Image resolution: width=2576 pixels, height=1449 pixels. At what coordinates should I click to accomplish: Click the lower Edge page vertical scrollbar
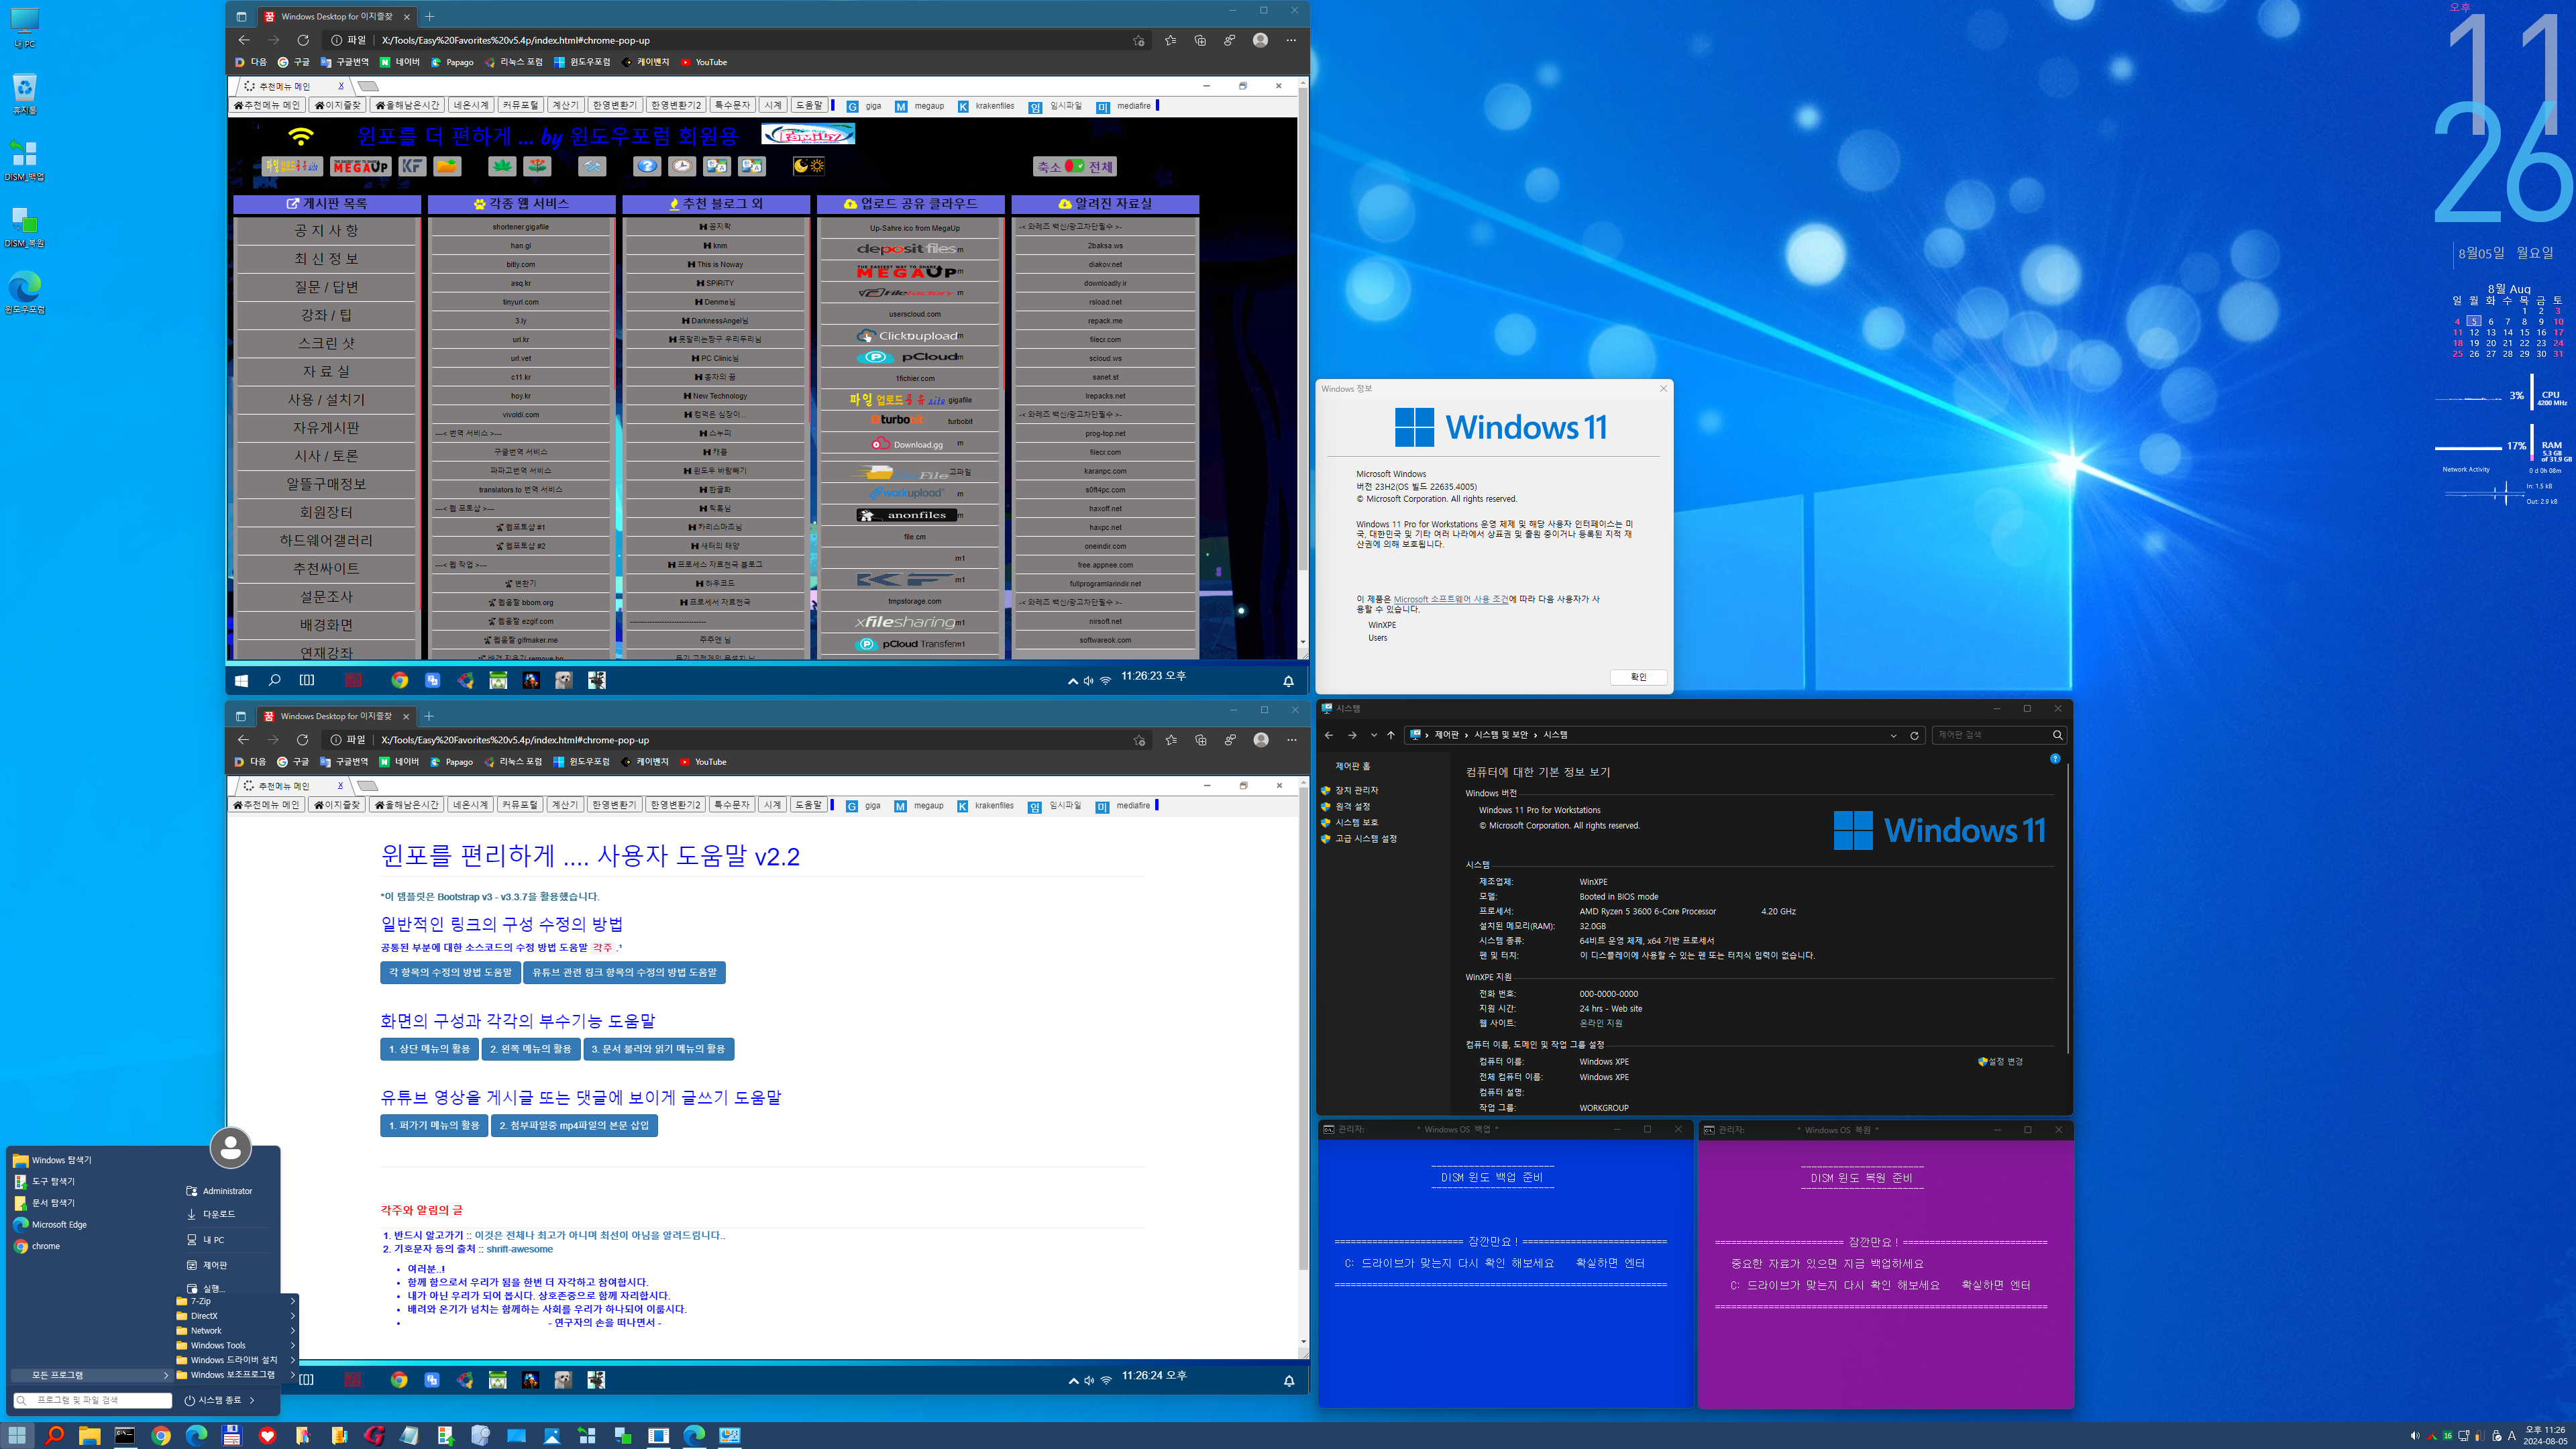(x=1302, y=1030)
